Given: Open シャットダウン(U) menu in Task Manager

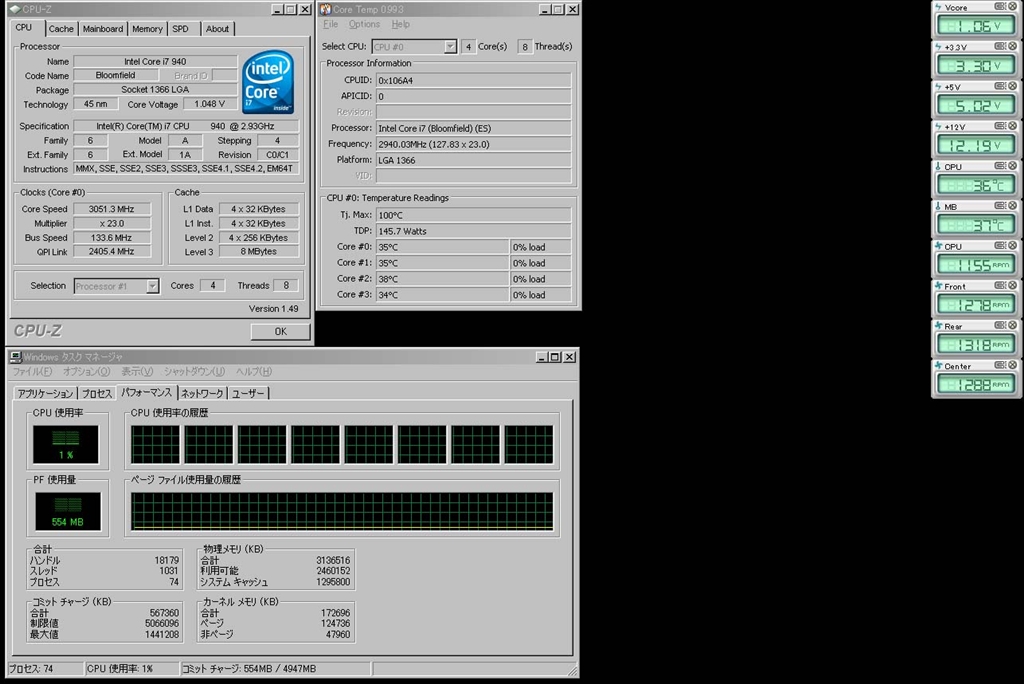Looking at the screenshot, I should coord(195,371).
